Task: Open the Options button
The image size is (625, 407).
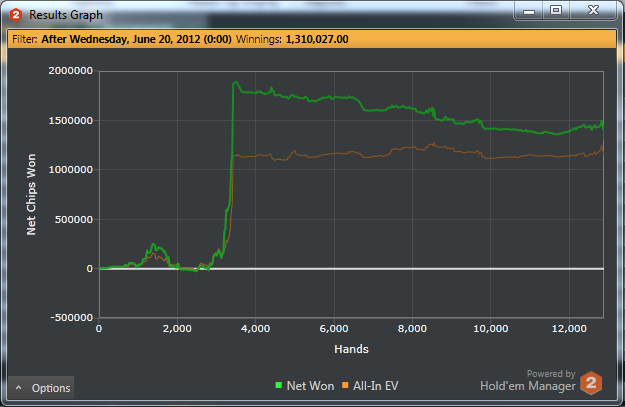Action: [41, 387]
